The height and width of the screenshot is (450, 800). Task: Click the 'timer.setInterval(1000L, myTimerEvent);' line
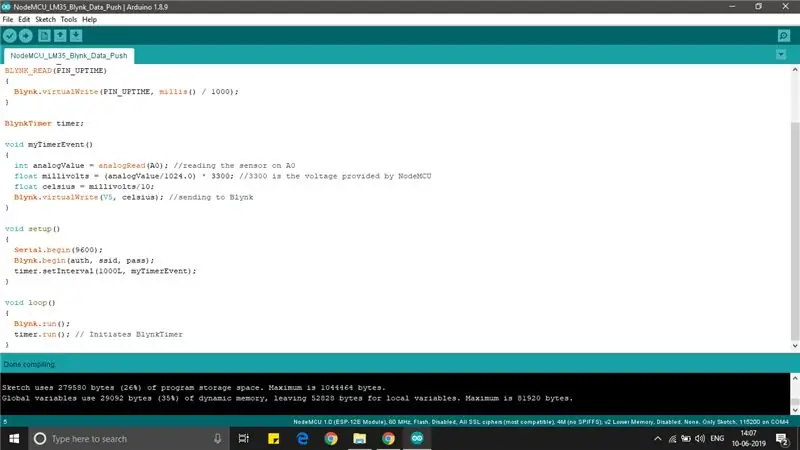(x=105, y=271)
